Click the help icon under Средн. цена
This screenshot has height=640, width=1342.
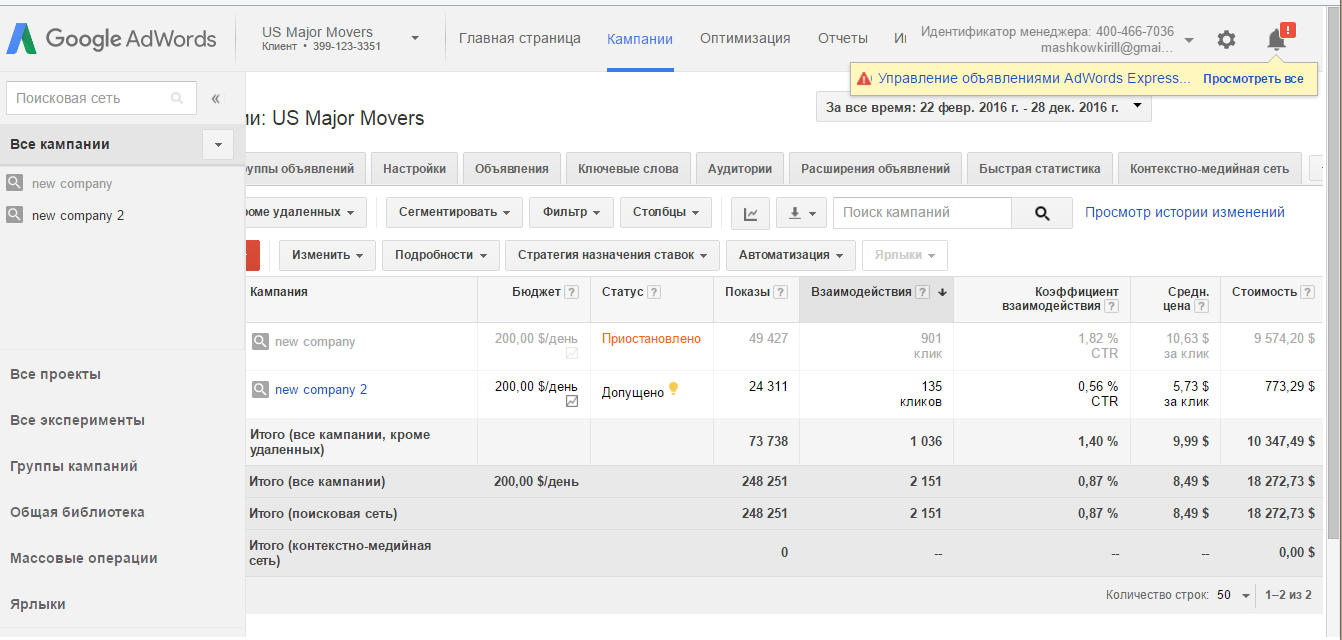[1201, 307]
